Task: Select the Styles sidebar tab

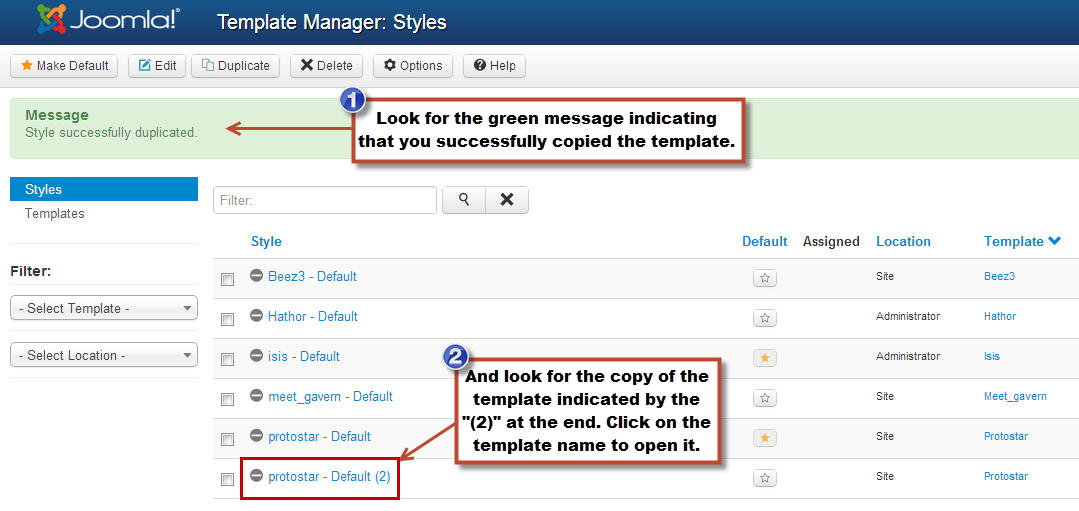Action: pos(104,189)
